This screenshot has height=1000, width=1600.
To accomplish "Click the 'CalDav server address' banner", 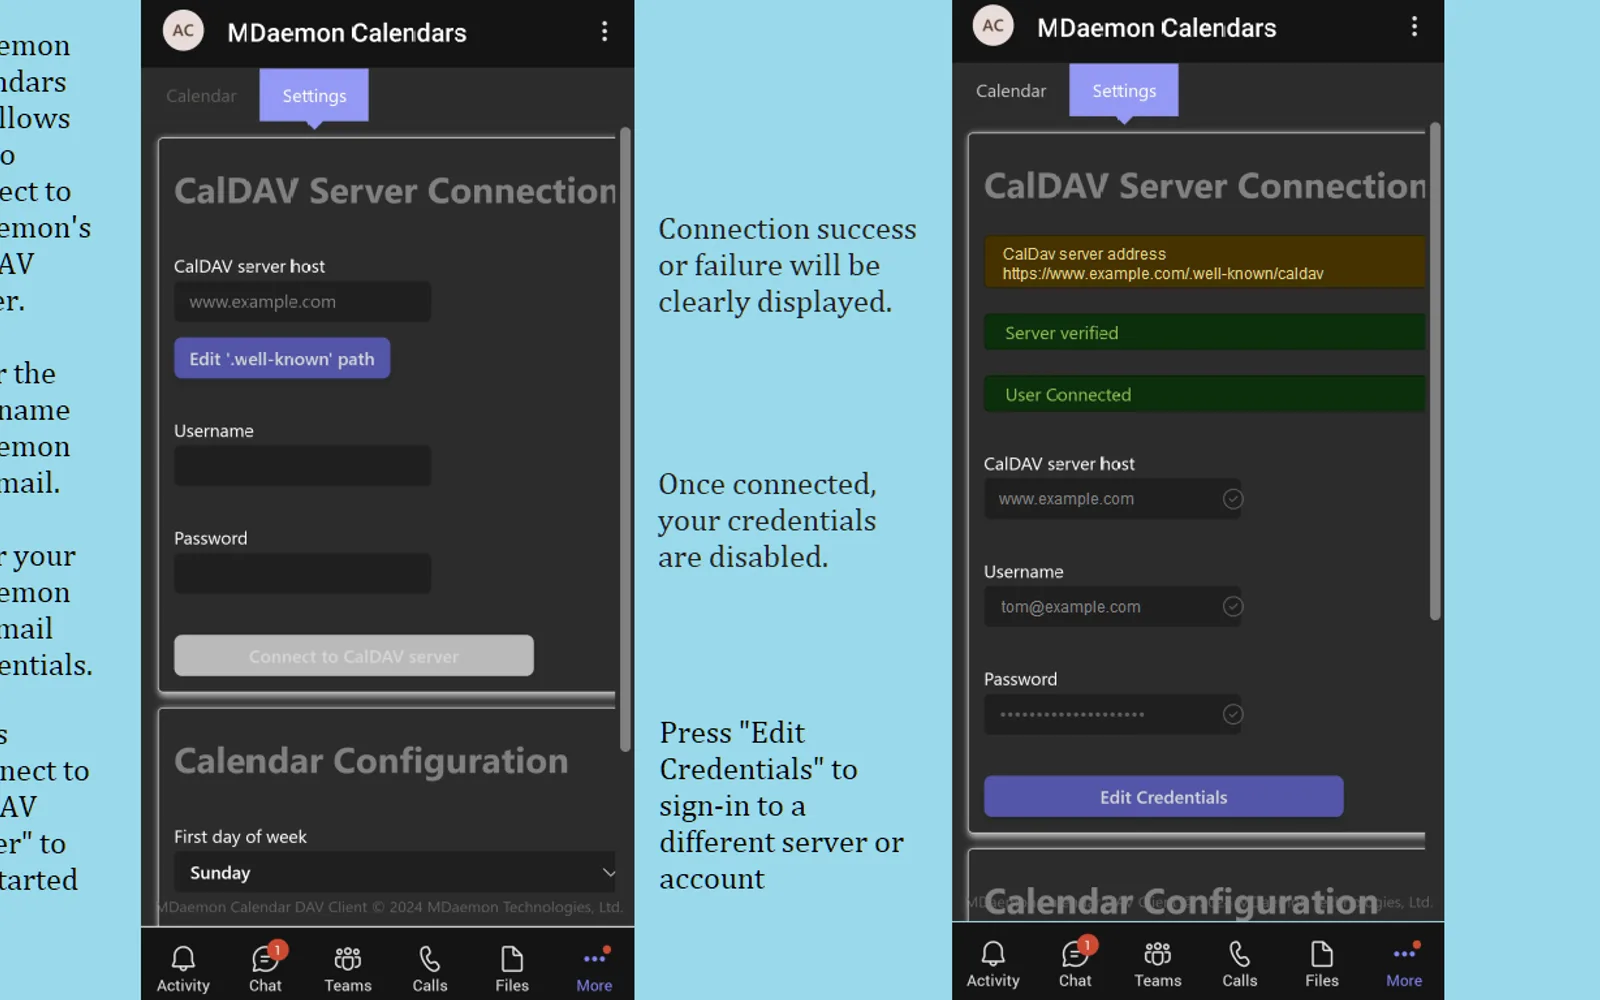I will [x=1204, y=263].
